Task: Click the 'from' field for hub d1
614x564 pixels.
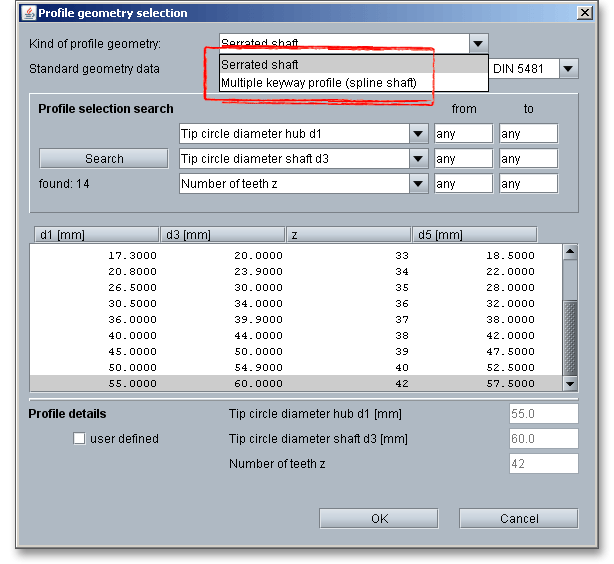Action: (x=463, y=134)
